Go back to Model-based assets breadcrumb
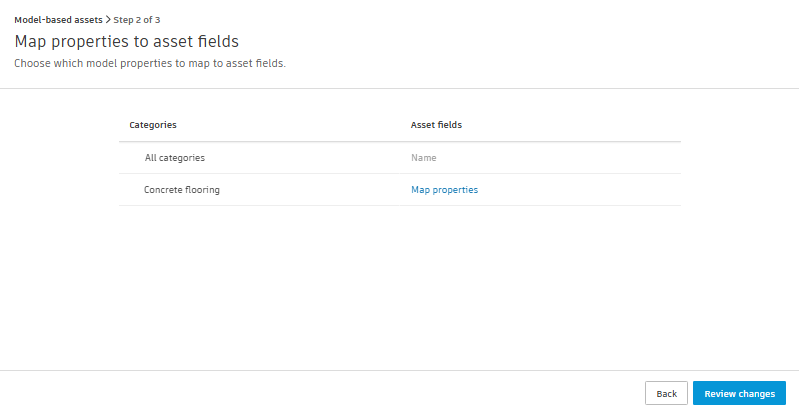Screen dimensions: 799x416 click(x=58, y=19)
